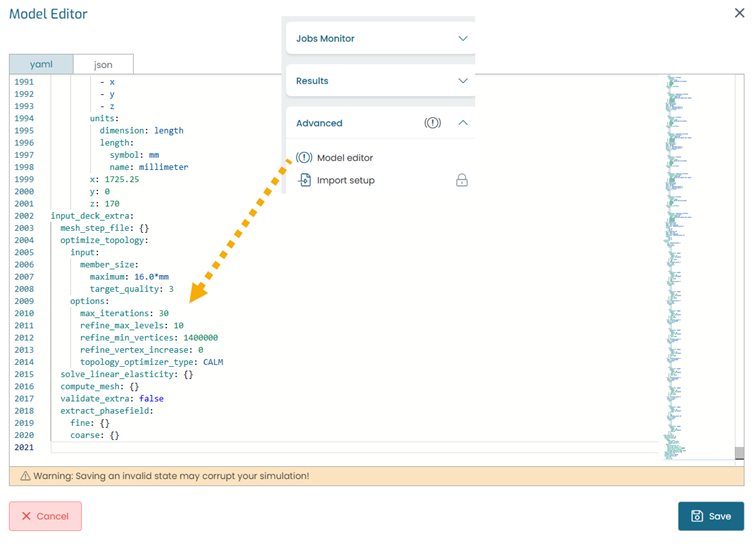Click the 'target_quality: 3' line

(132, 289)
